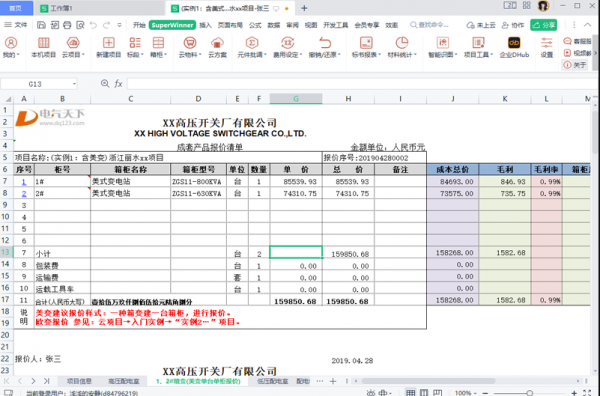Open the name box dropdown arrow
This screenshot has height=396, width=600.
(74, 84)
